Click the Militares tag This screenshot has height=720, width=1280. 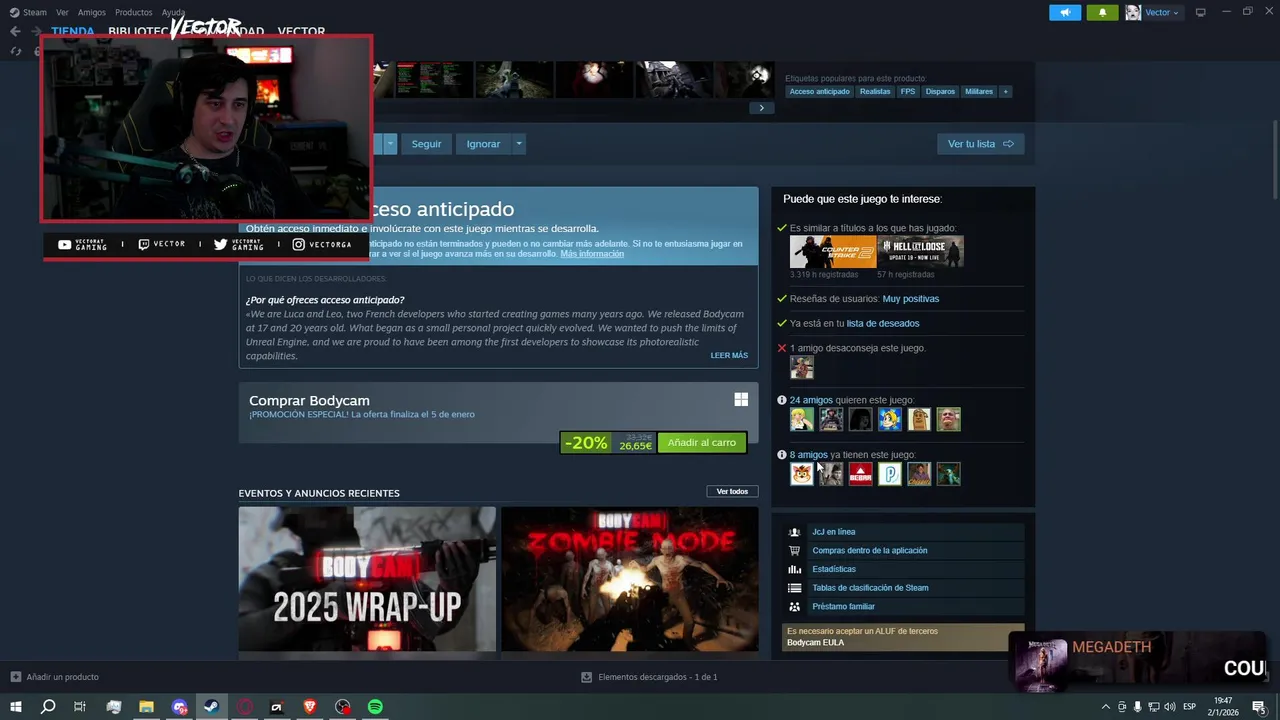click(x=979, y=91)
